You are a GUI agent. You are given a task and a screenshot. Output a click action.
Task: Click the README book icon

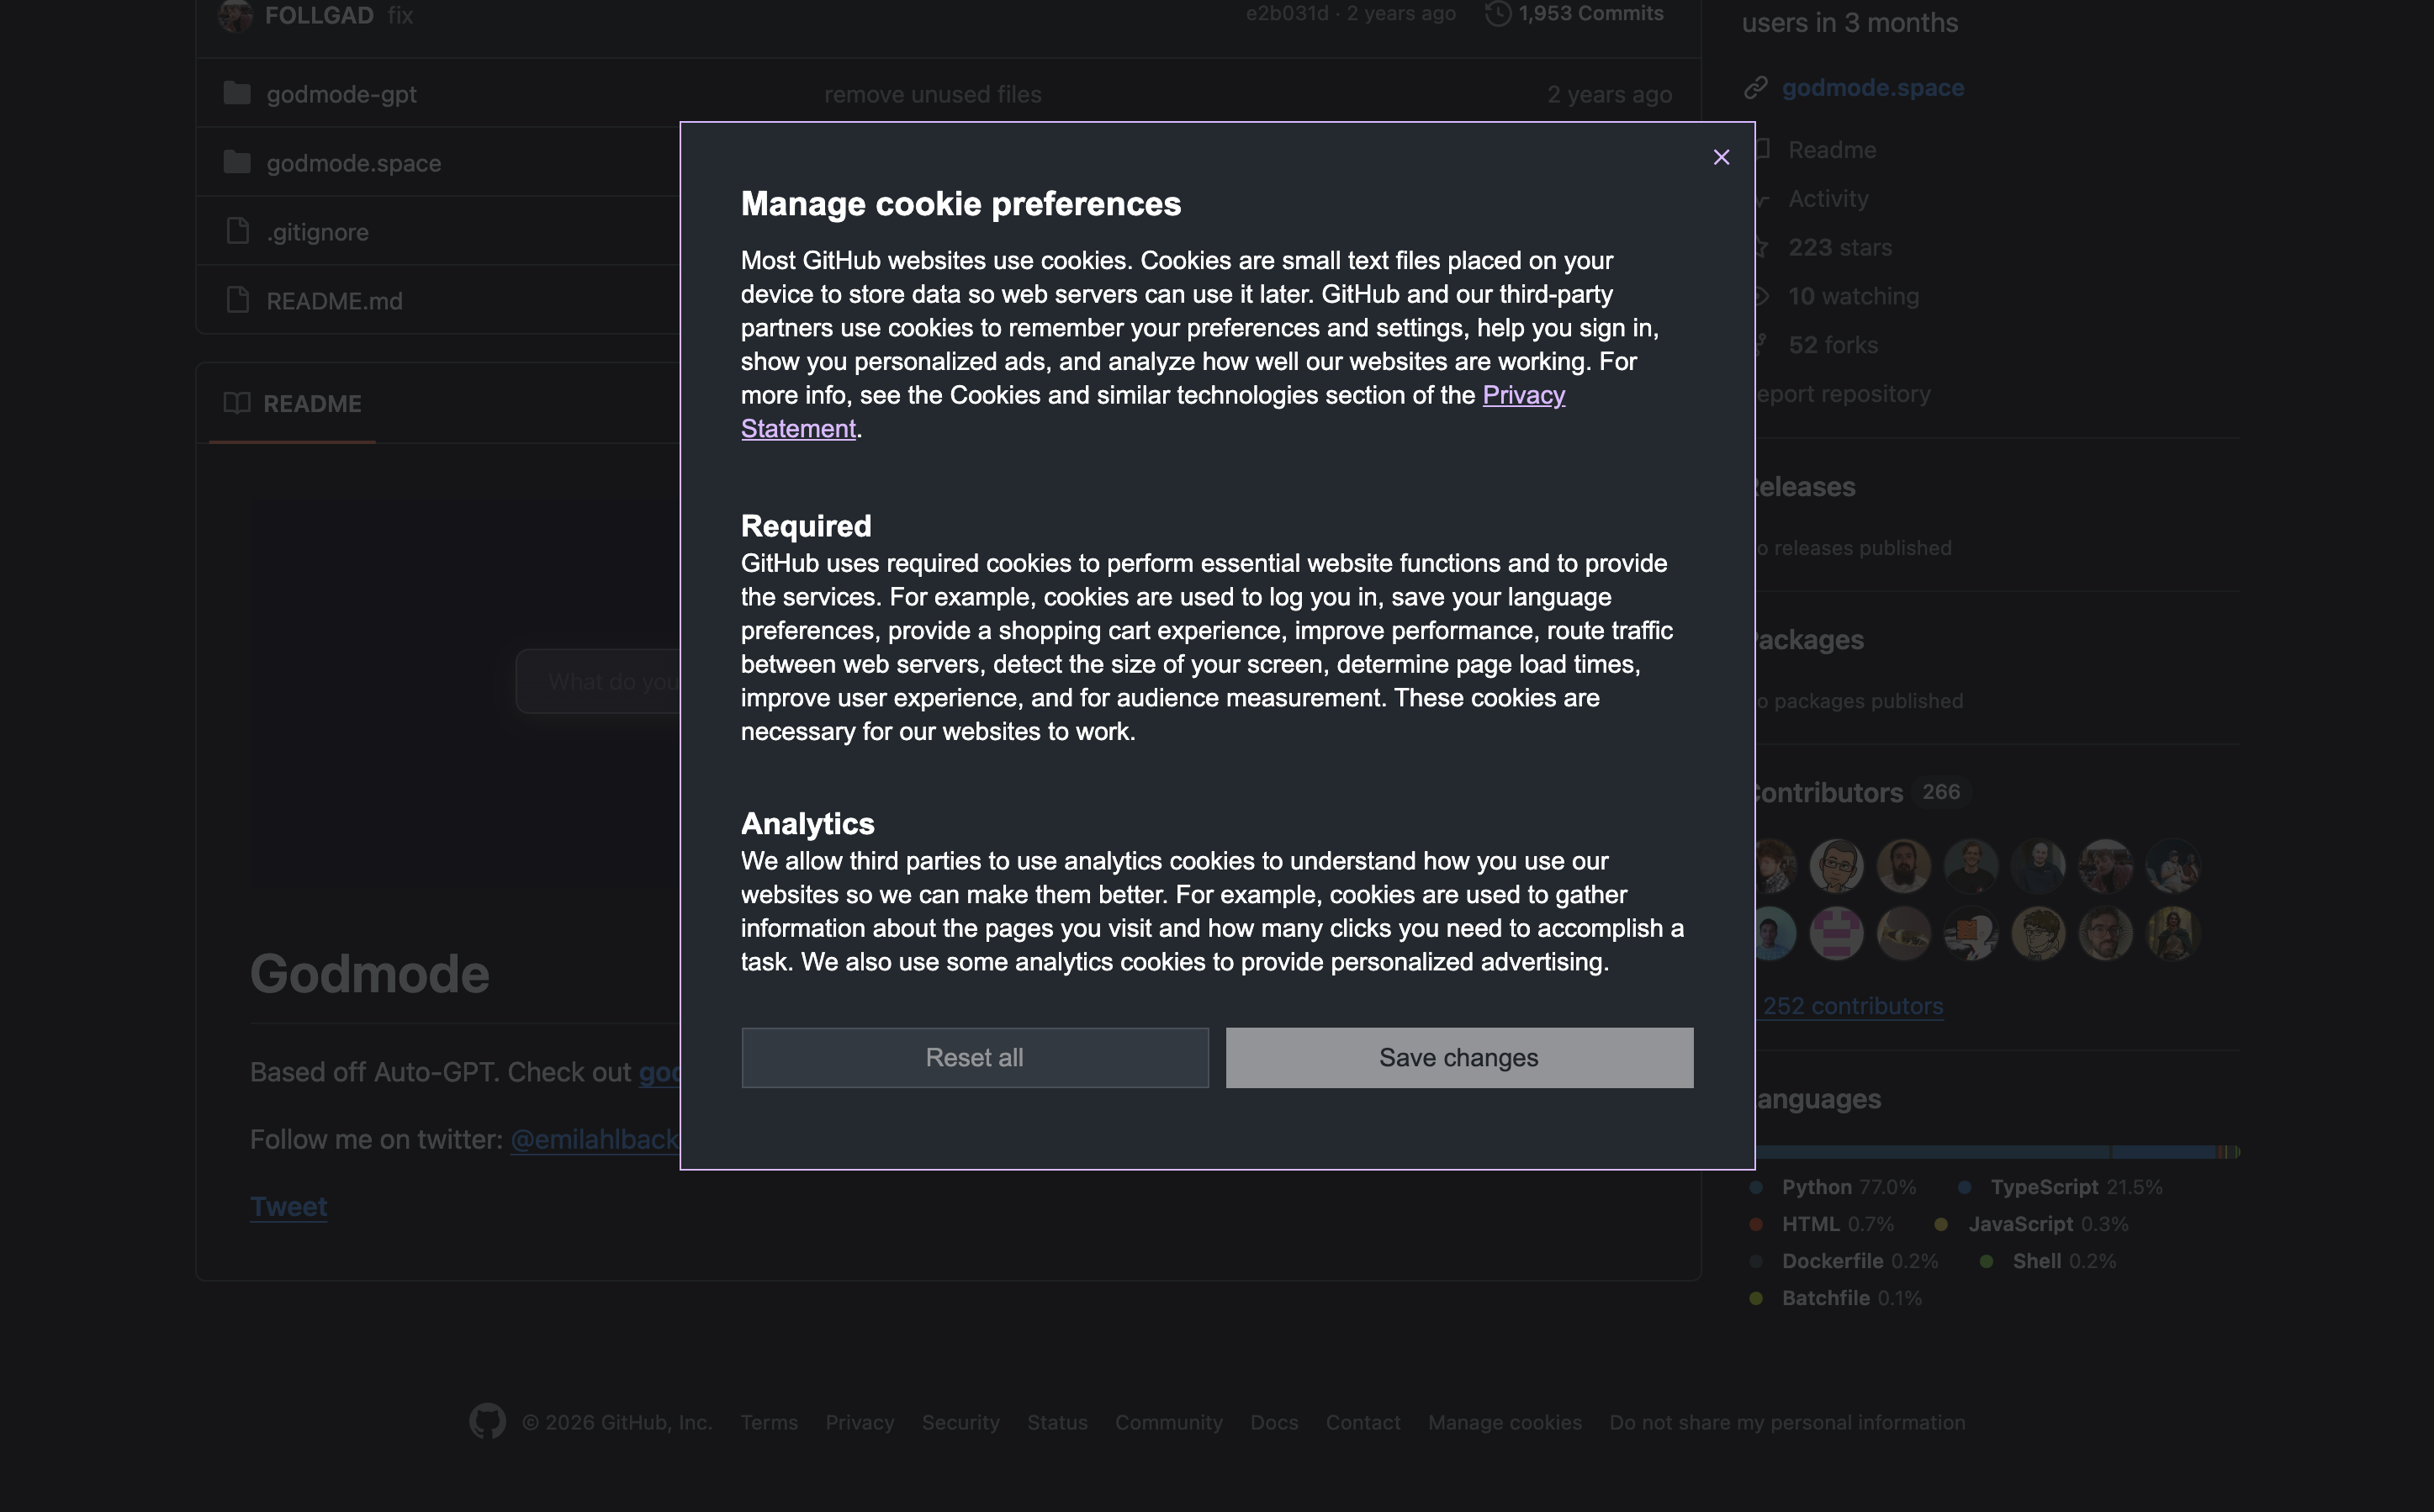(237, 403)
